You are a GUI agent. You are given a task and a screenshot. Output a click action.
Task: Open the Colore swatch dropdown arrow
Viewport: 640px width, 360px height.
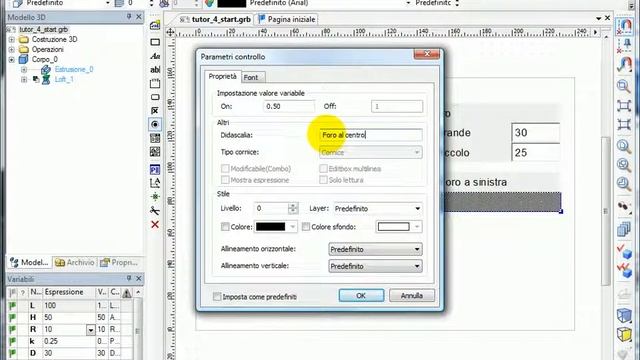292,227
